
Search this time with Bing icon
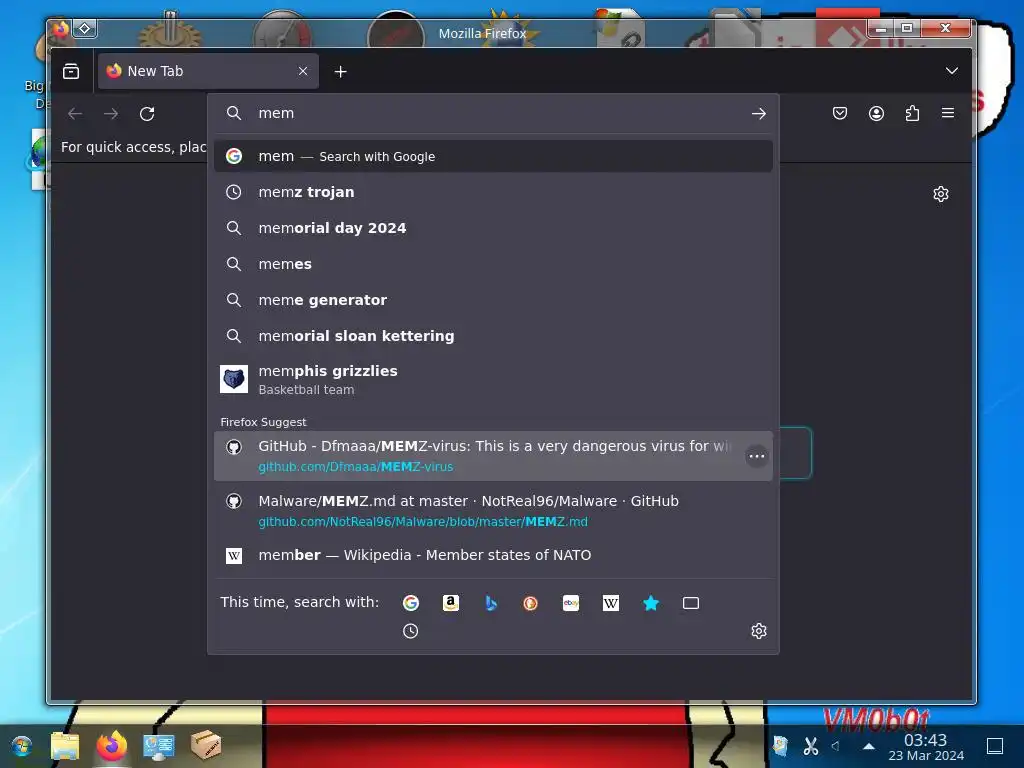(x=491, y=603)
